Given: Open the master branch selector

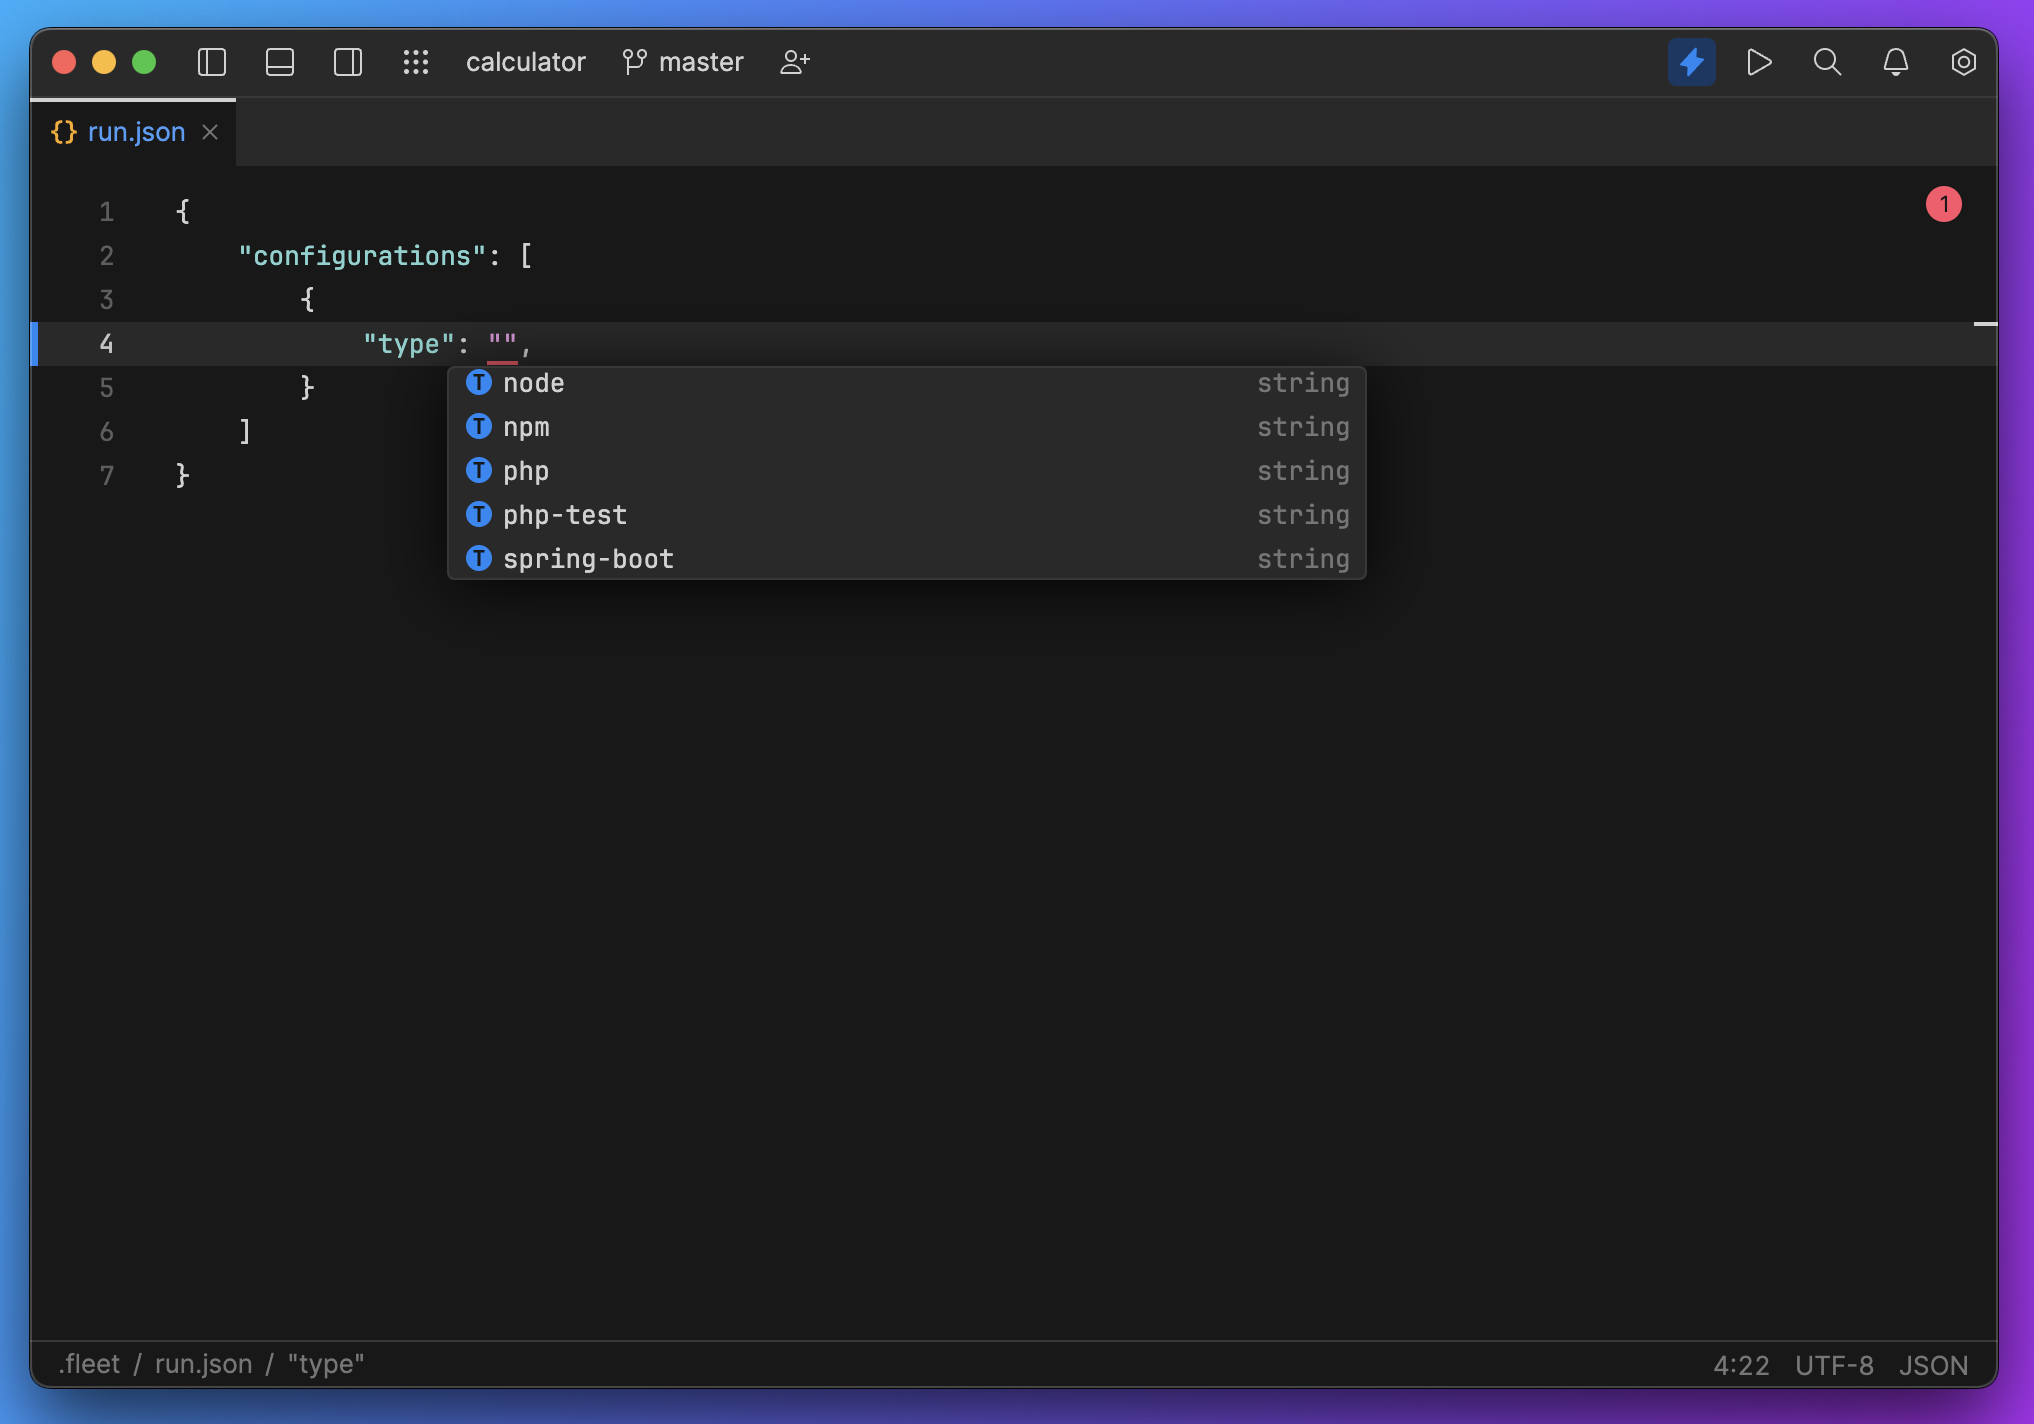Looking at the screenshot, I should [x=684, y=62].
